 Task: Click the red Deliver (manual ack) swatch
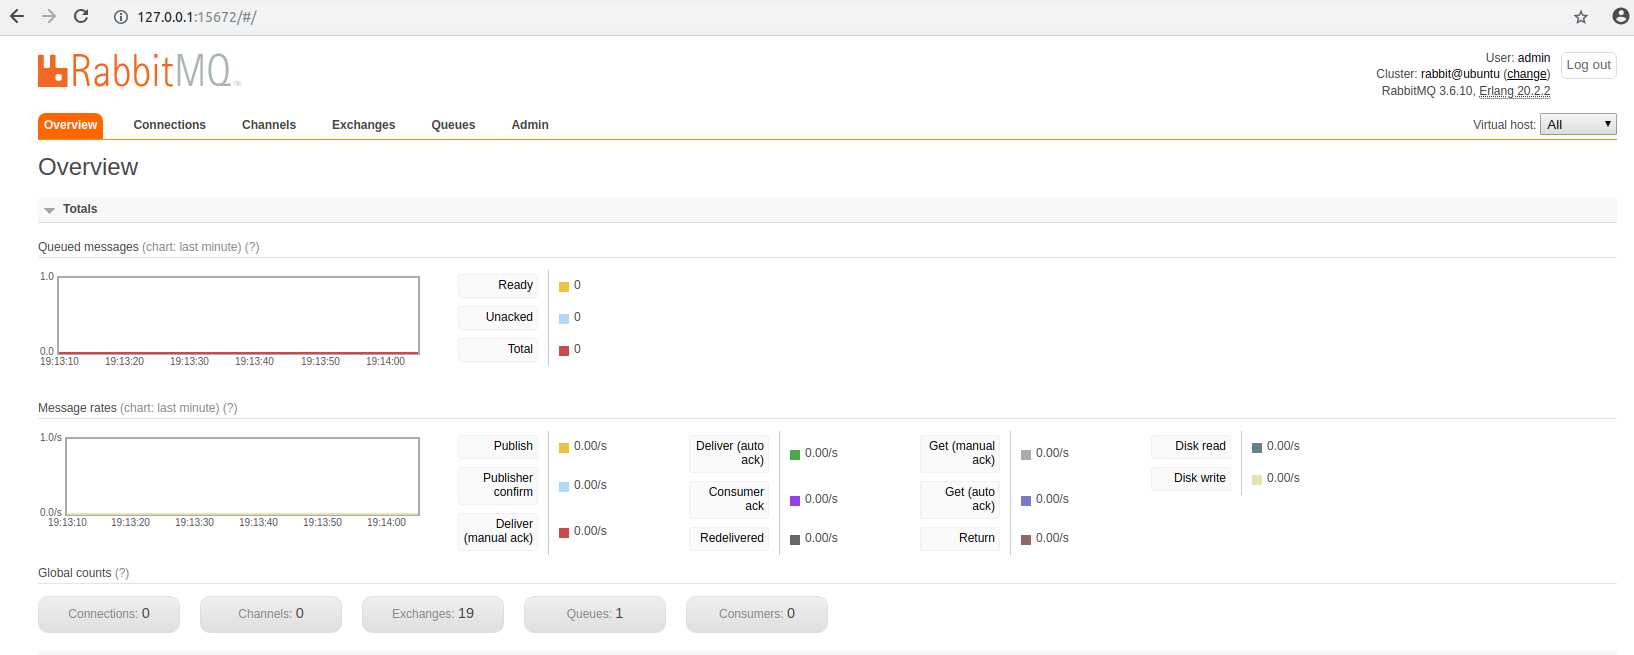coord(564,533)
